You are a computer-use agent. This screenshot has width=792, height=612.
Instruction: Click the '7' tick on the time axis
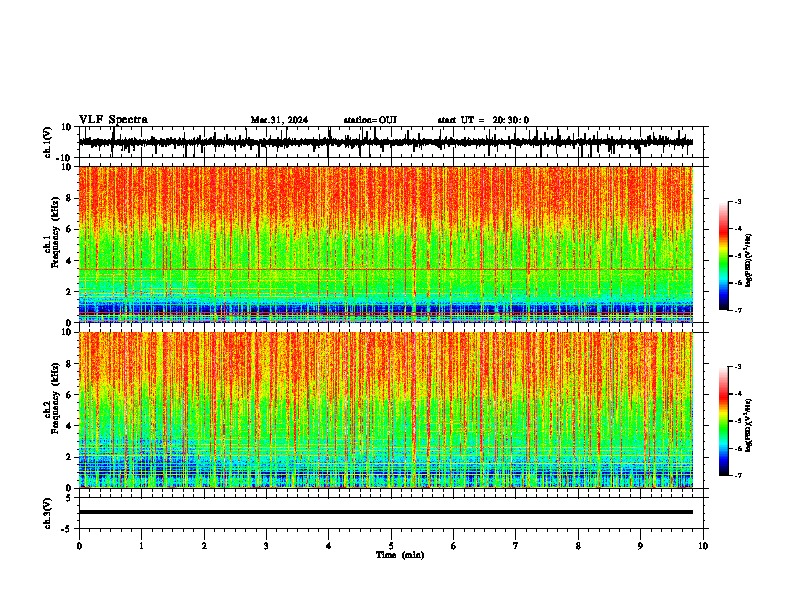coord(516,546)
